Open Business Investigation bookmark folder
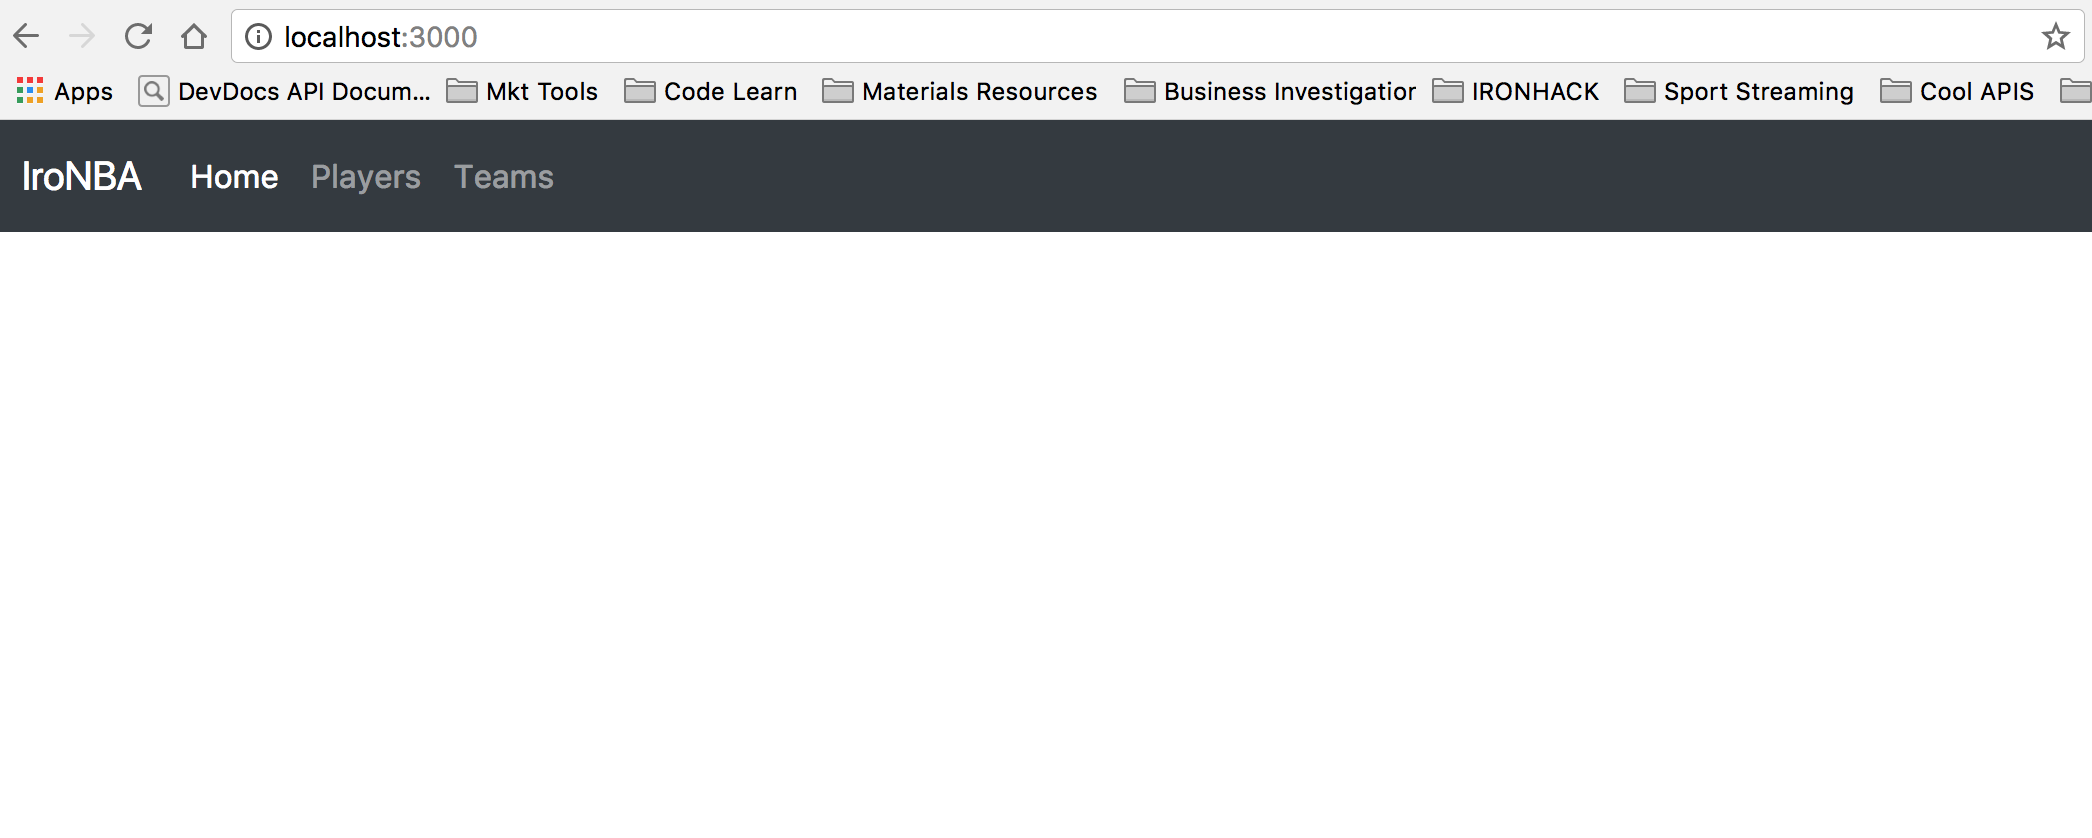The height and width of the screenshot is (838, 2092). pos(1270,91)
